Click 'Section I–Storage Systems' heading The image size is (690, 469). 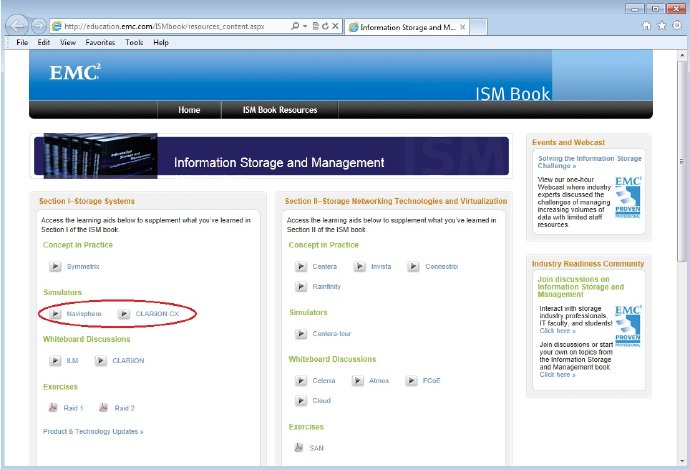tap(87, 201)
